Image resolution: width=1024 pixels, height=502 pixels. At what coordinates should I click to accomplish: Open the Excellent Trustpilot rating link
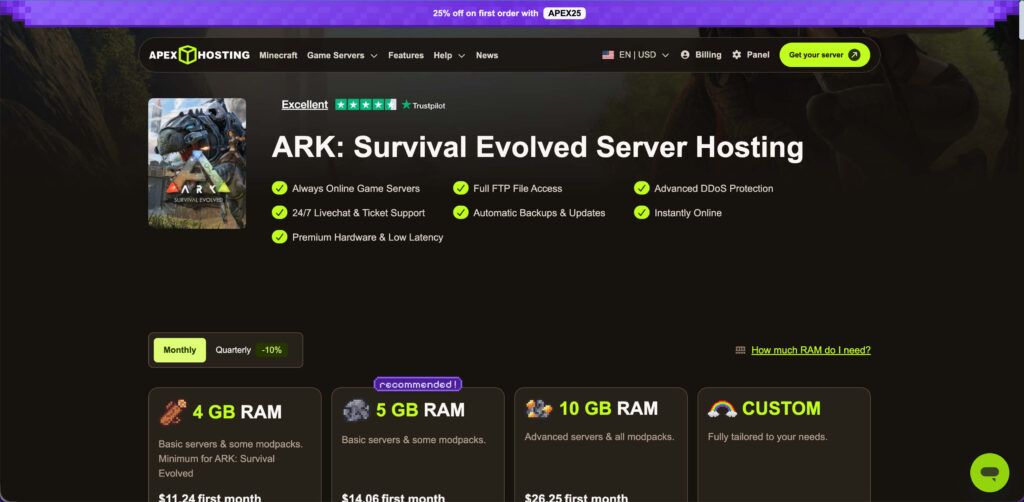[x=304, y=104]
